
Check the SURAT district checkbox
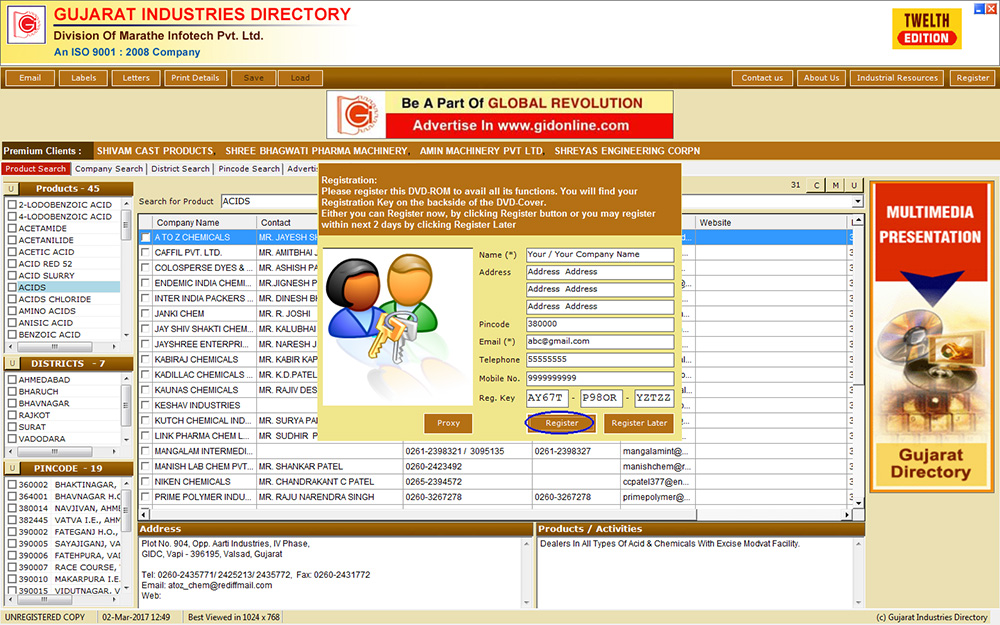(x=12, y=427)
